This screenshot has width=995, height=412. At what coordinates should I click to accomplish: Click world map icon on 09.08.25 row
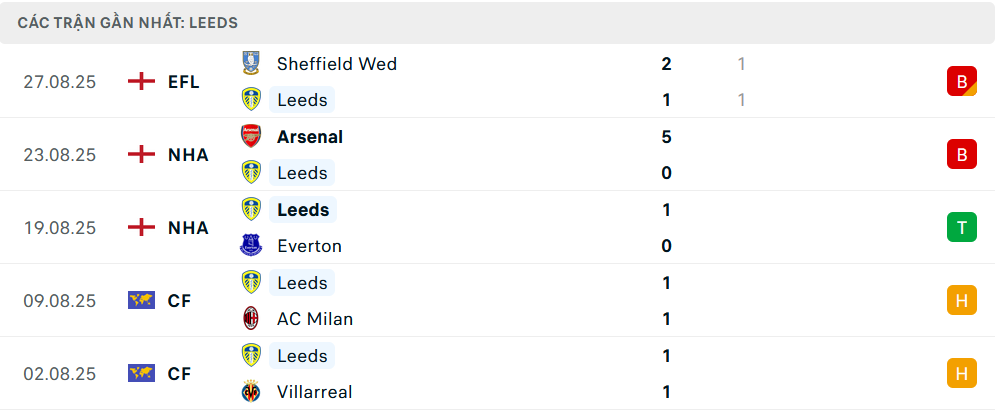click(142, 300)
